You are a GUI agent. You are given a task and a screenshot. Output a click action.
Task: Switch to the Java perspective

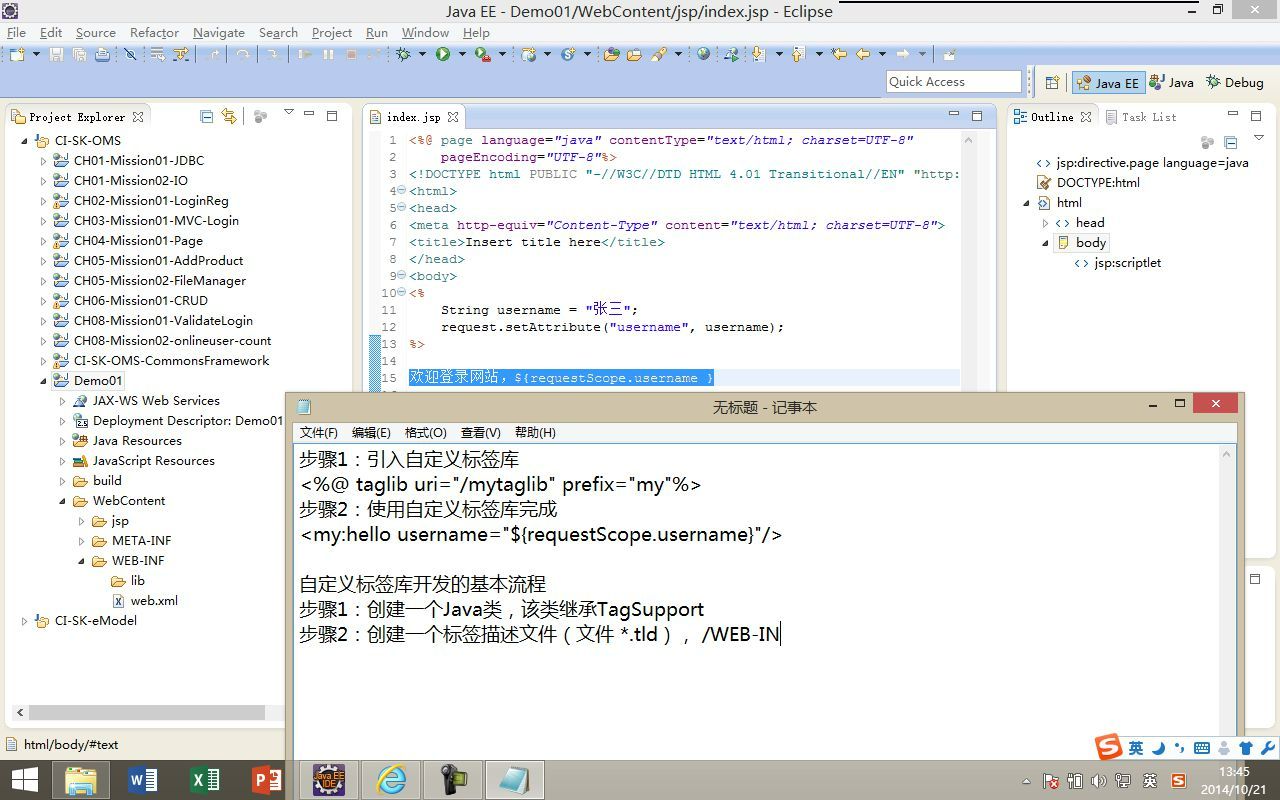(1171, 82)
